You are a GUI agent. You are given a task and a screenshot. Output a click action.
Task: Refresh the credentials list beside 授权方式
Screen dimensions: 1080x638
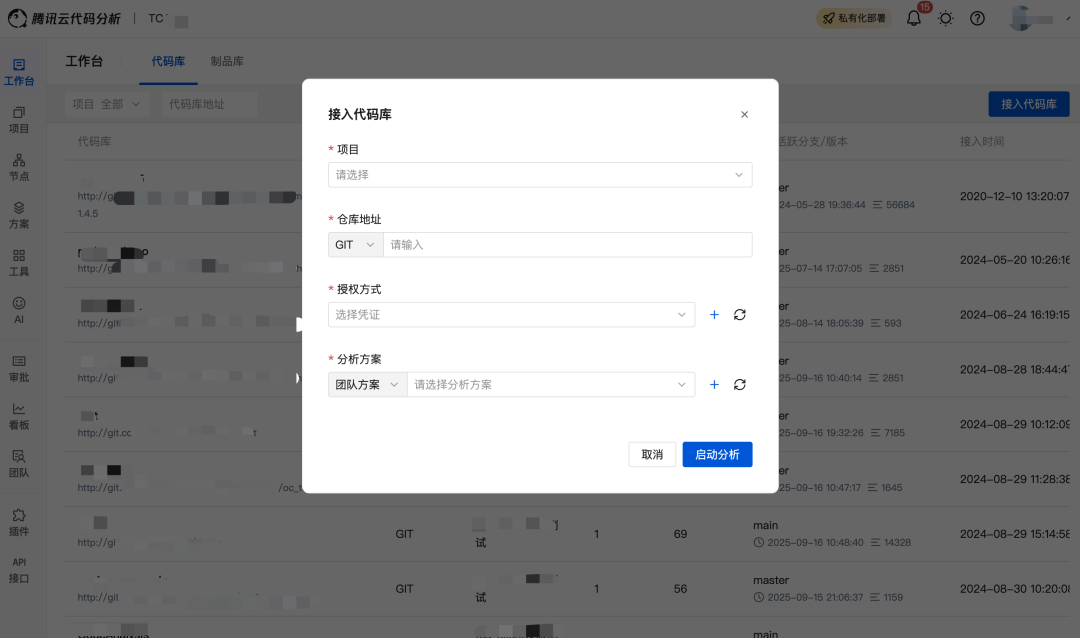[x=740, y=315]
